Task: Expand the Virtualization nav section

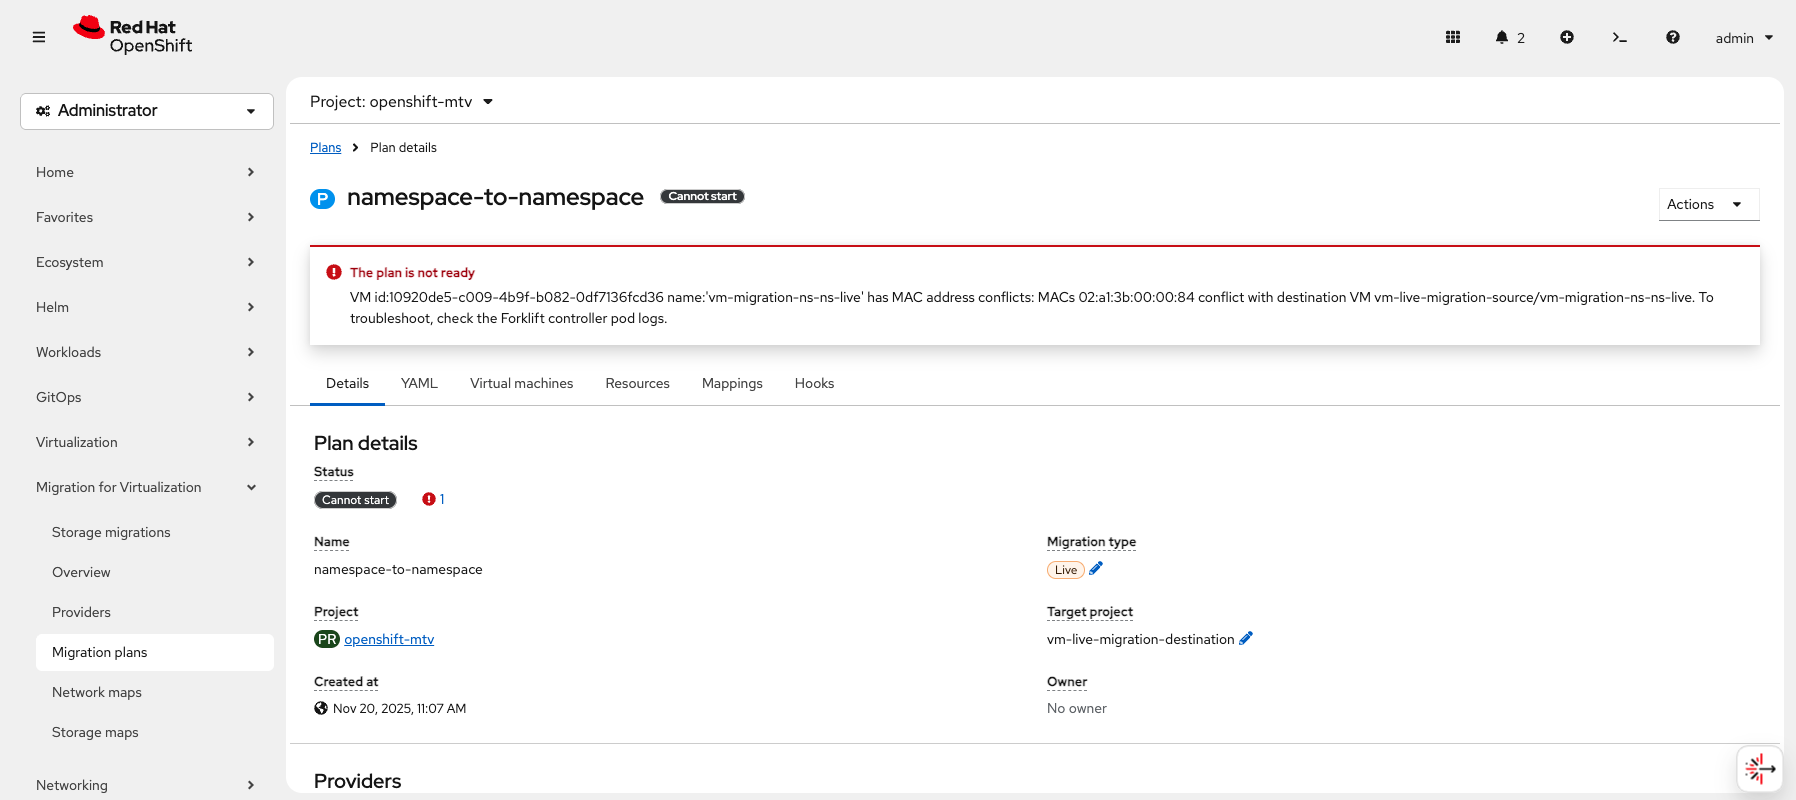Action: [145, 442]
